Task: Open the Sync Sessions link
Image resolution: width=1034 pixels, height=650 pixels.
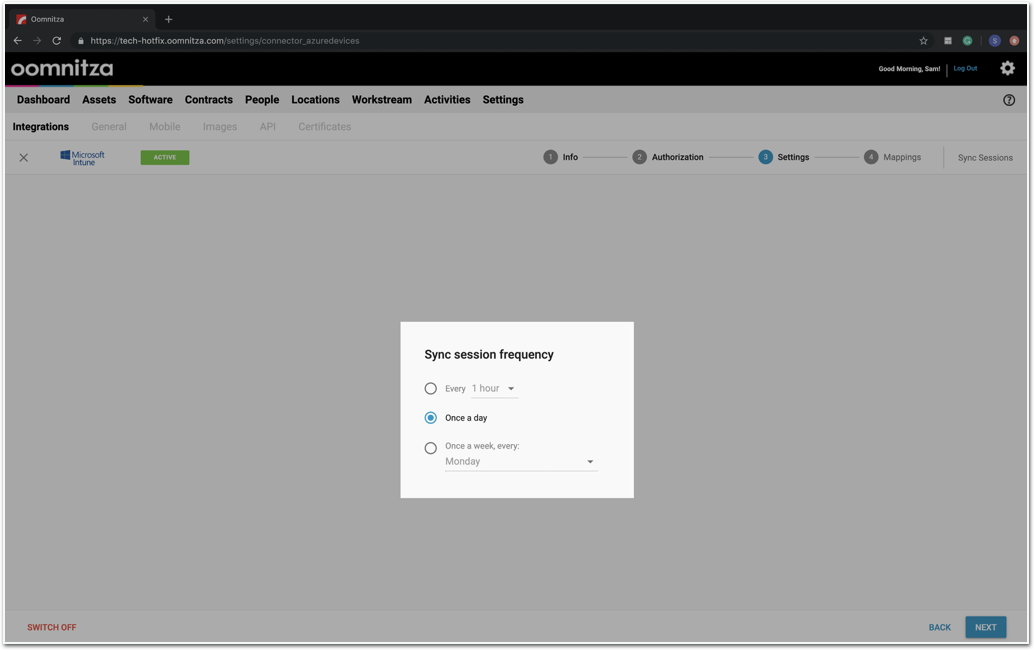Action: [x=984, y=158]
